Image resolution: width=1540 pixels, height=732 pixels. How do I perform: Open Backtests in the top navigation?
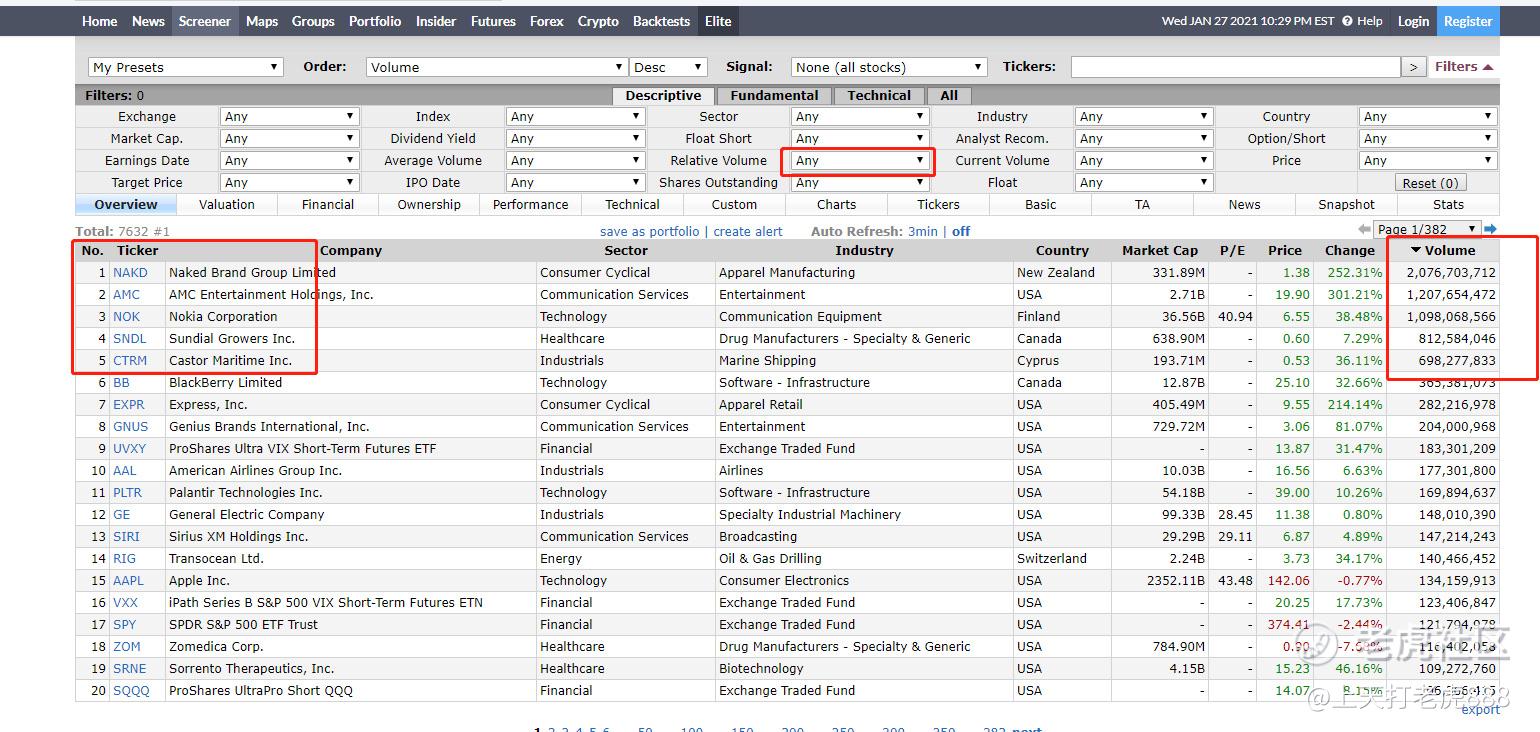point(662,21)
